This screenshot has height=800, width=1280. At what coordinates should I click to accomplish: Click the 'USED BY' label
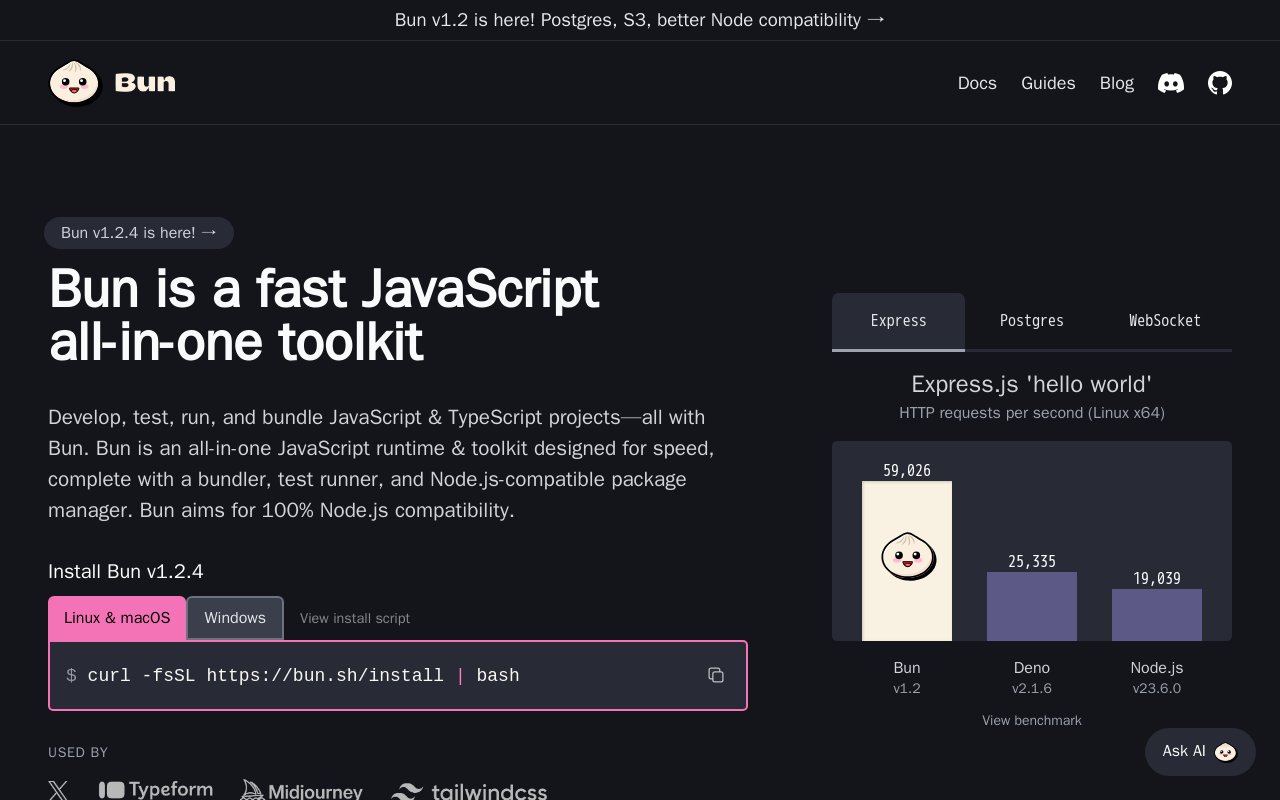(78, 752)
